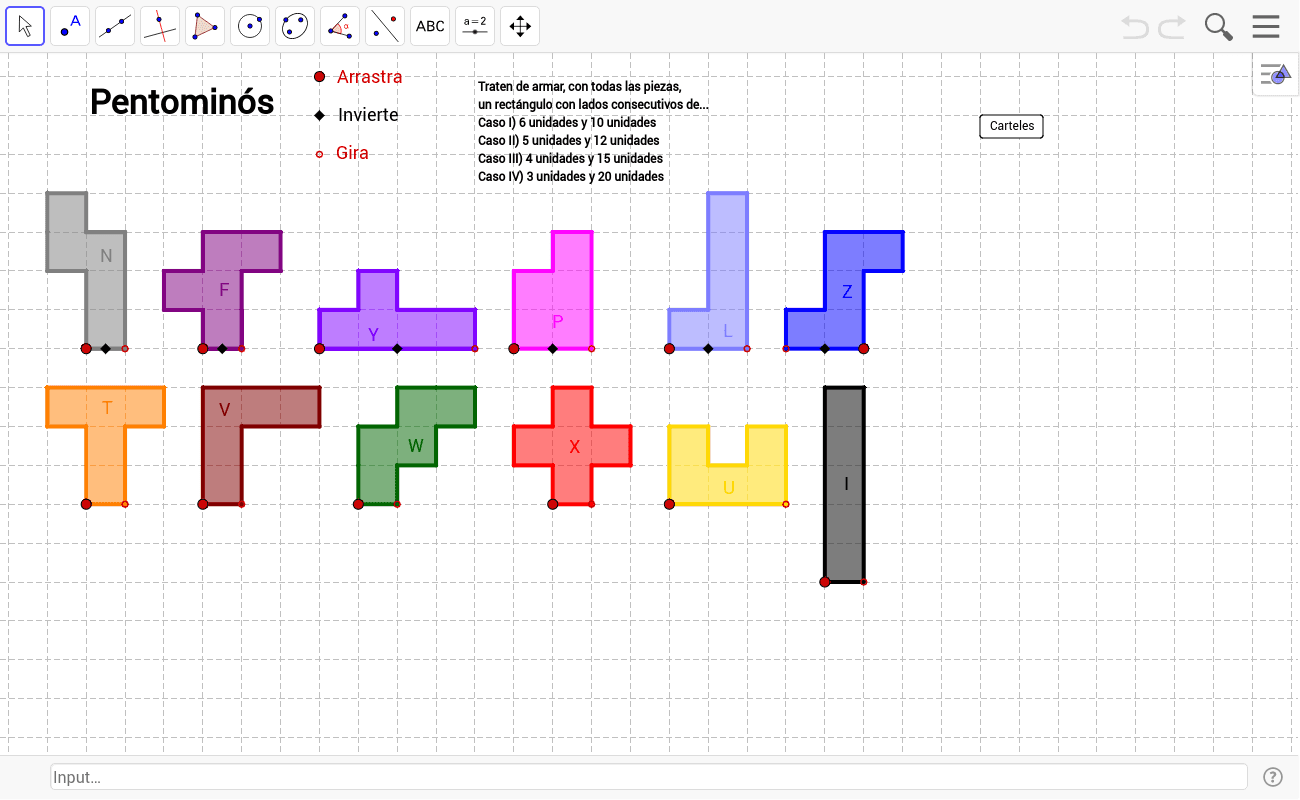The height and width of the screenshot is (800, 1300).
Task: Click the 'Caso II) 5 unidades' line
Action: (569, 141)
